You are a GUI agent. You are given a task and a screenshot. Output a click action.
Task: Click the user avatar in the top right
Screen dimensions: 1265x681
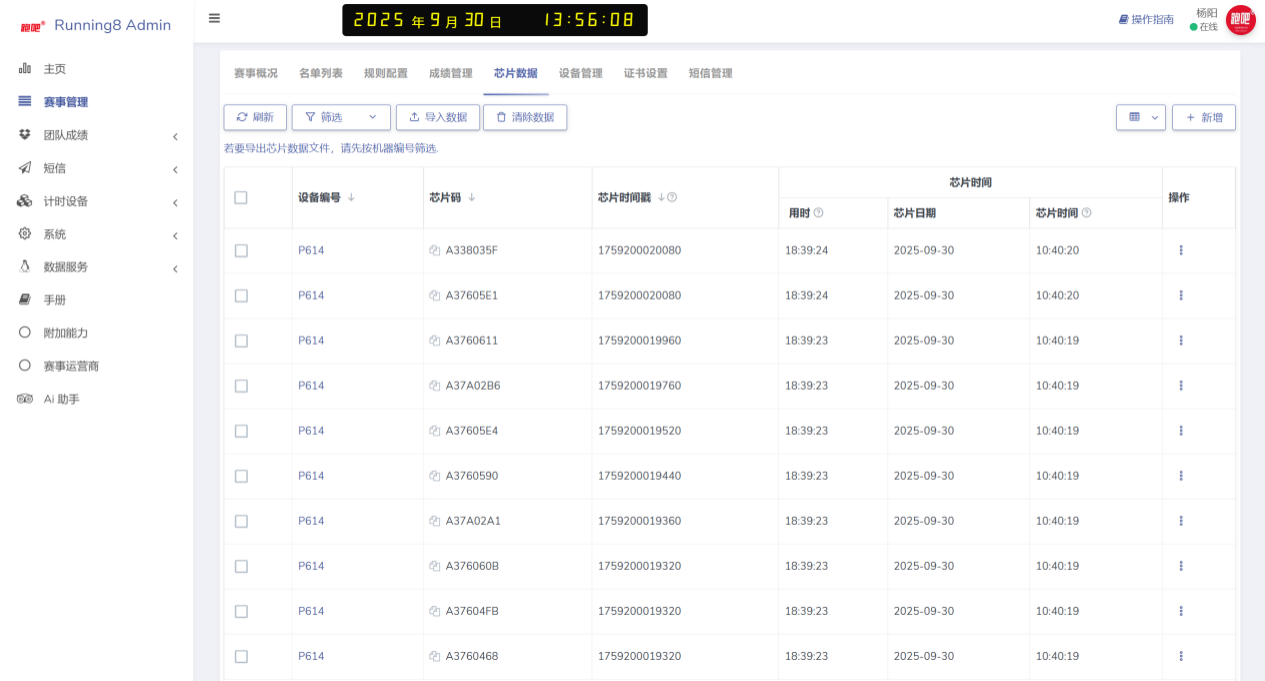1240,20
